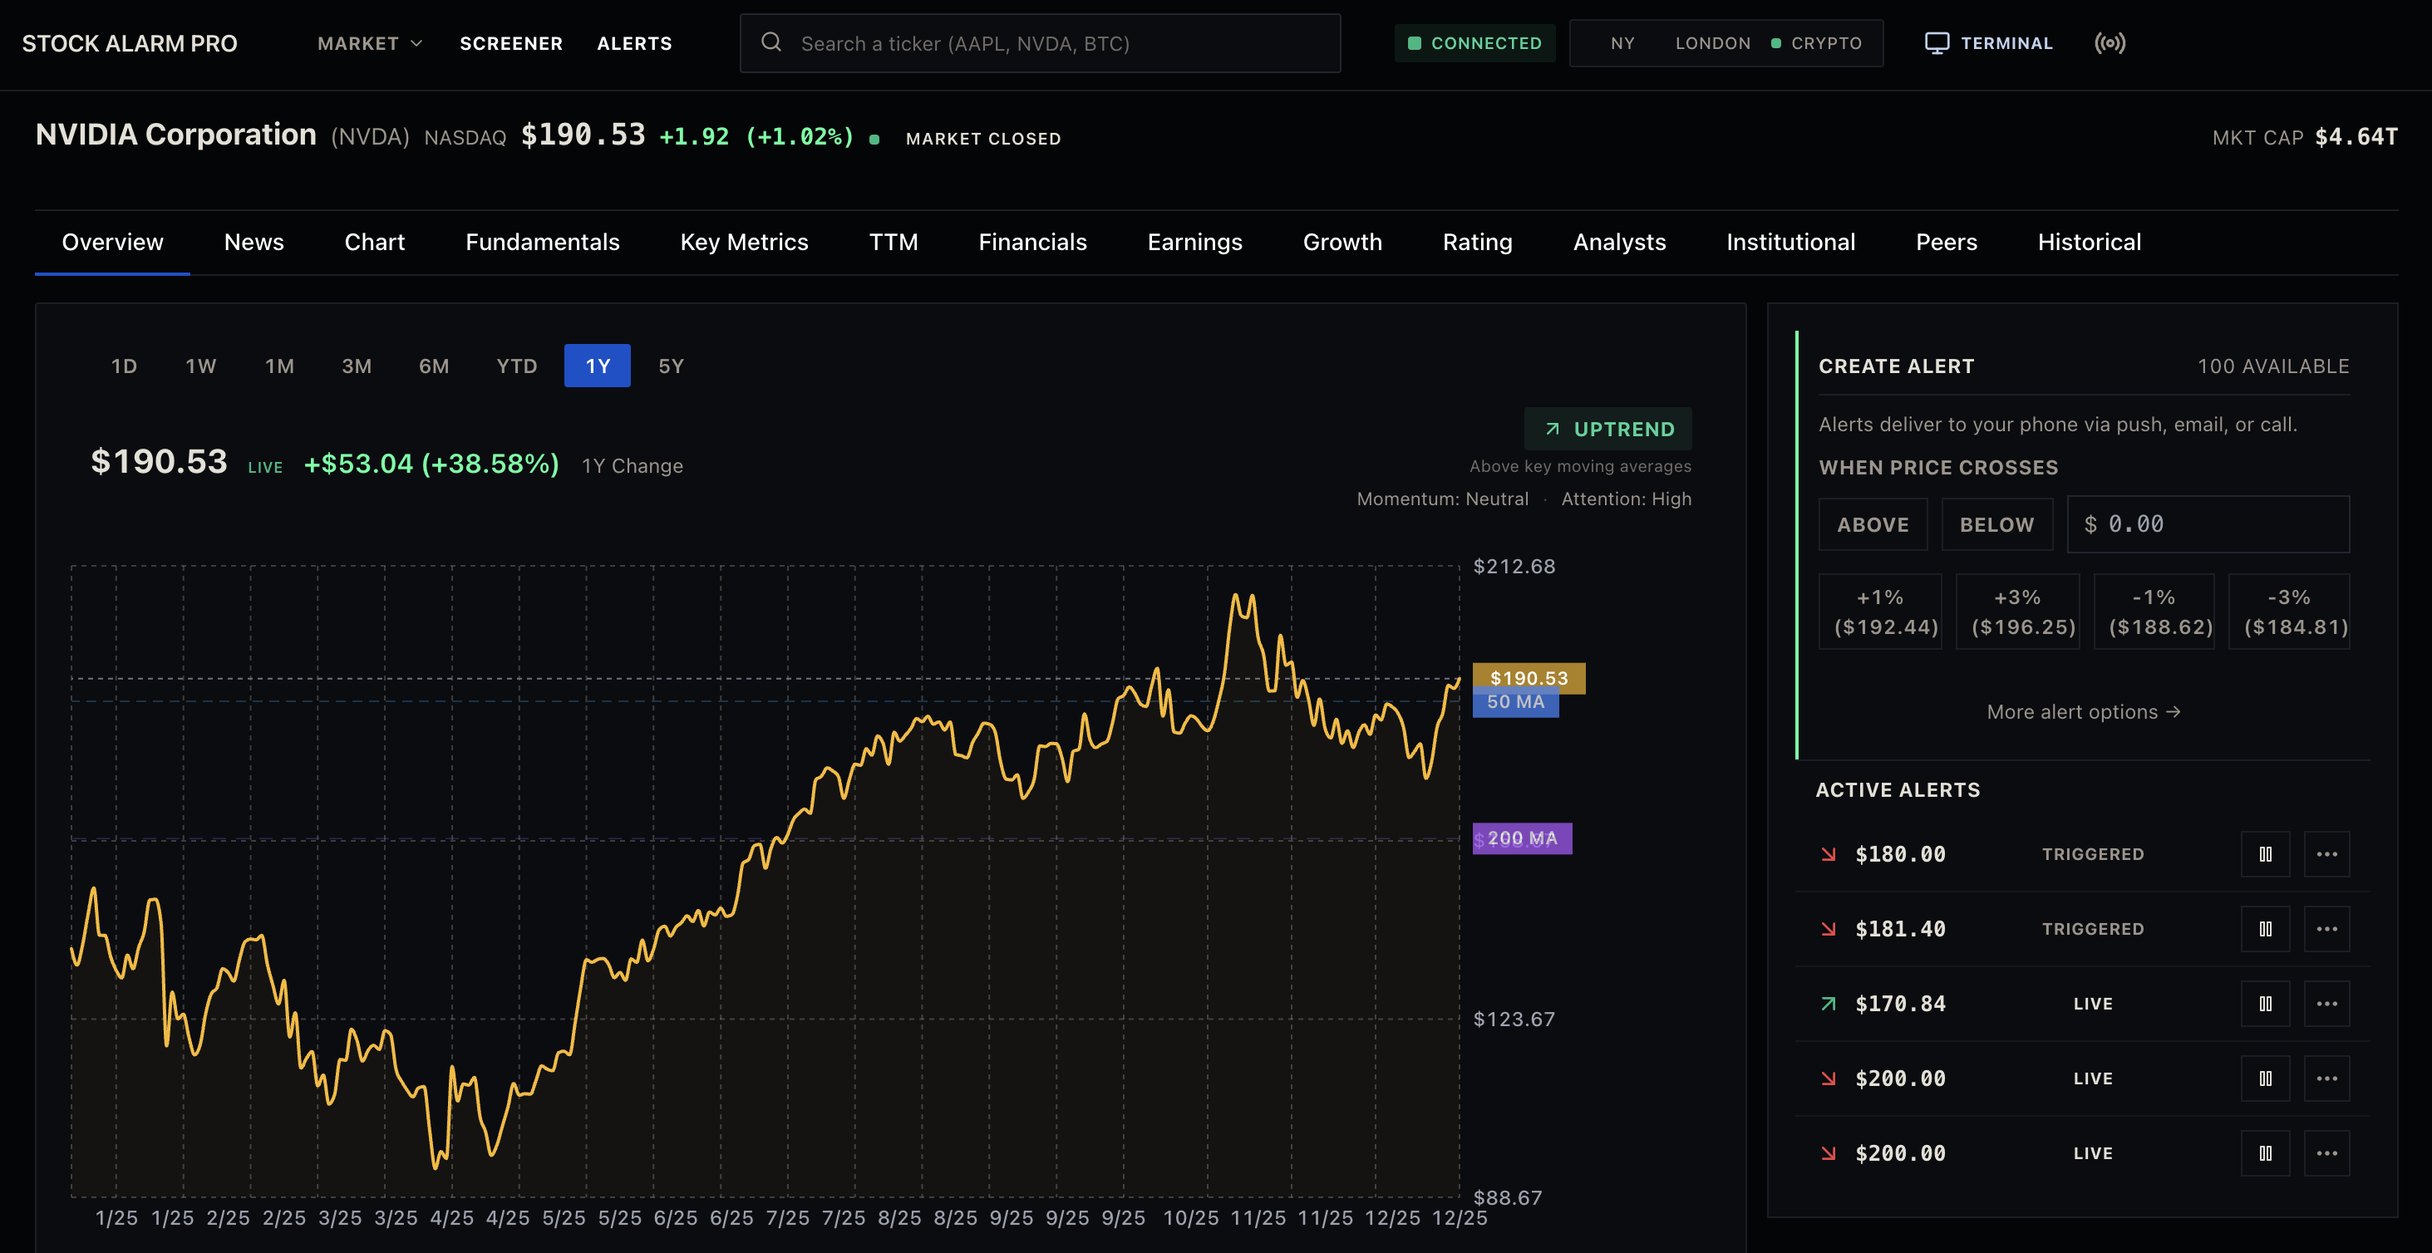Open more options for $170.84 alert

click(x=2327, y=1004)
